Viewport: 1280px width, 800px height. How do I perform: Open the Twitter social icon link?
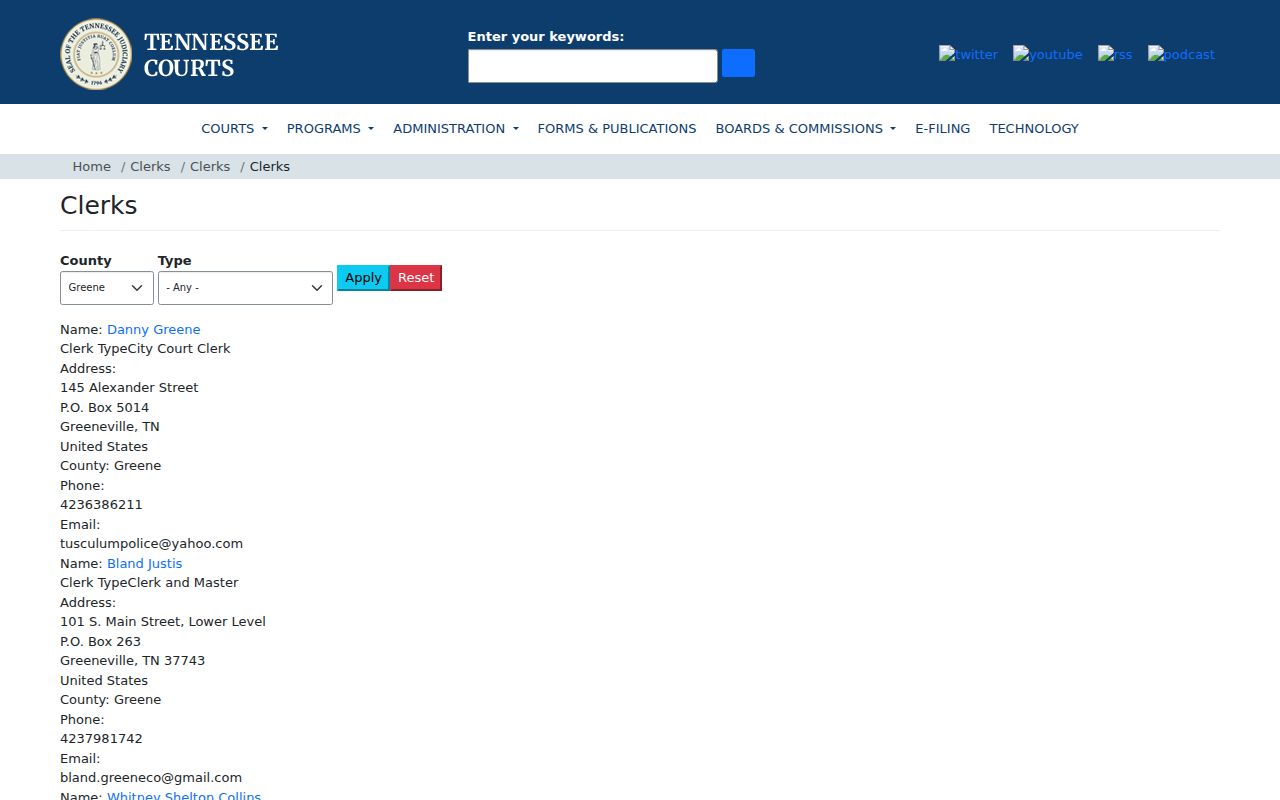click(x=968, y=54)
